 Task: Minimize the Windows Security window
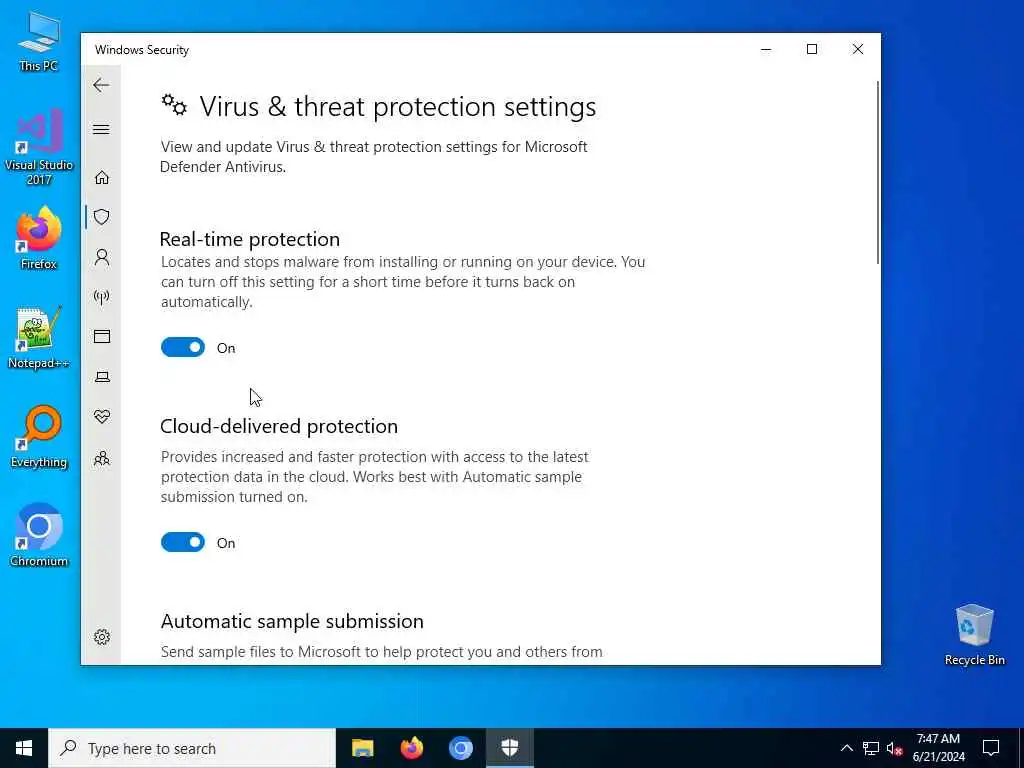[x=766, y=49]
